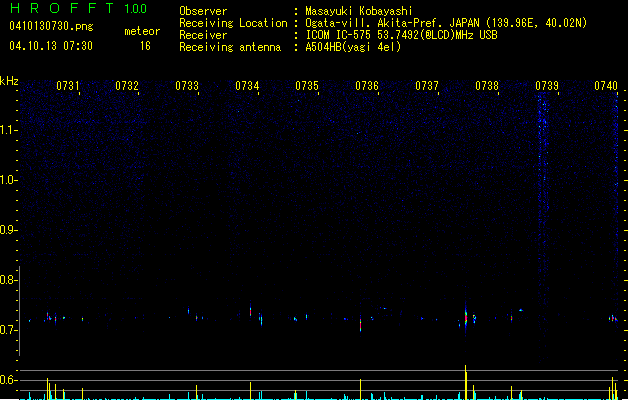Click the 0.7 kHz axis label

[x=8, y=330]
